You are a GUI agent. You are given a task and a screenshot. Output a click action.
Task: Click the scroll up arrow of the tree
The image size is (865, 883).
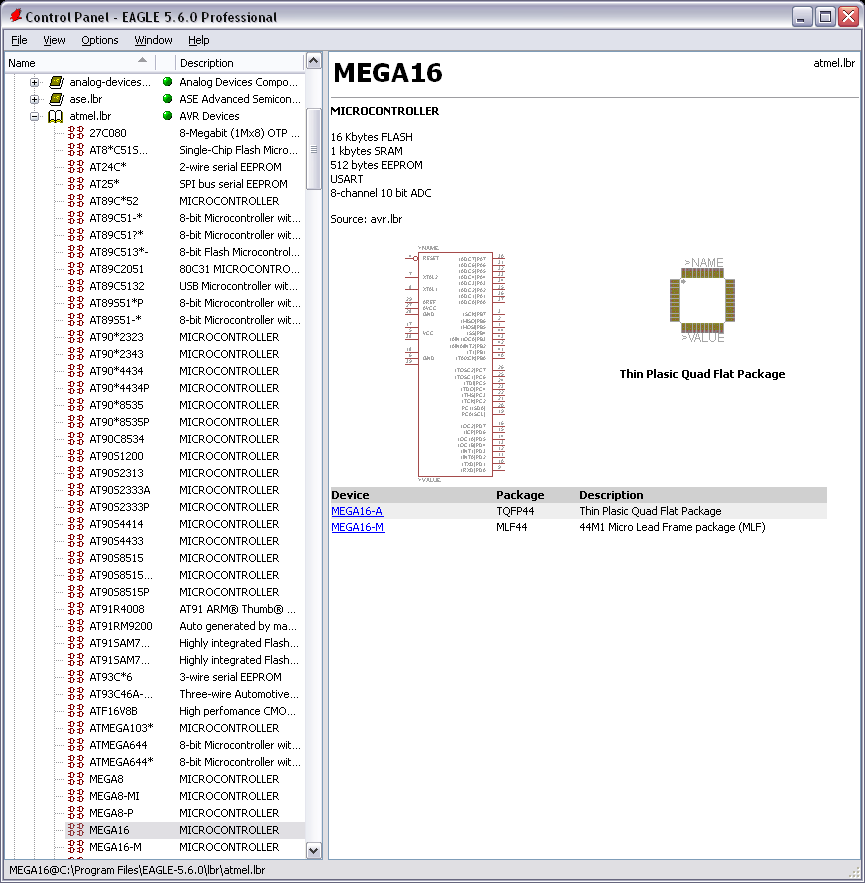314,61
